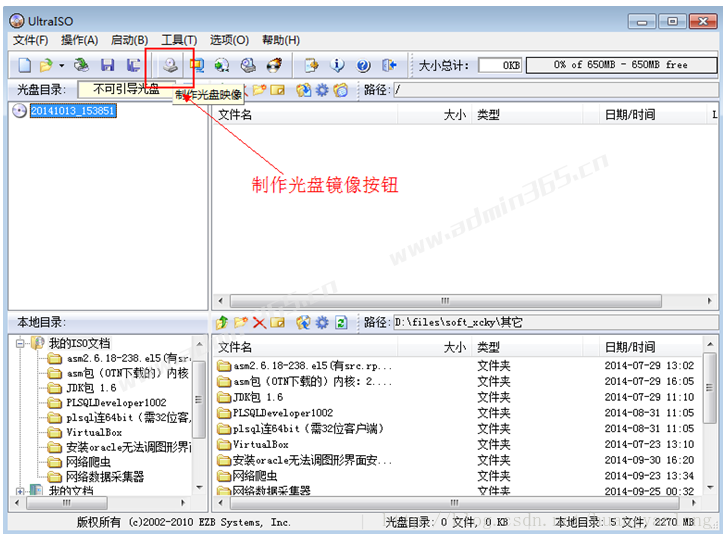Open the 选项(O) menu

pyautogui.click(x=229, y=40)
